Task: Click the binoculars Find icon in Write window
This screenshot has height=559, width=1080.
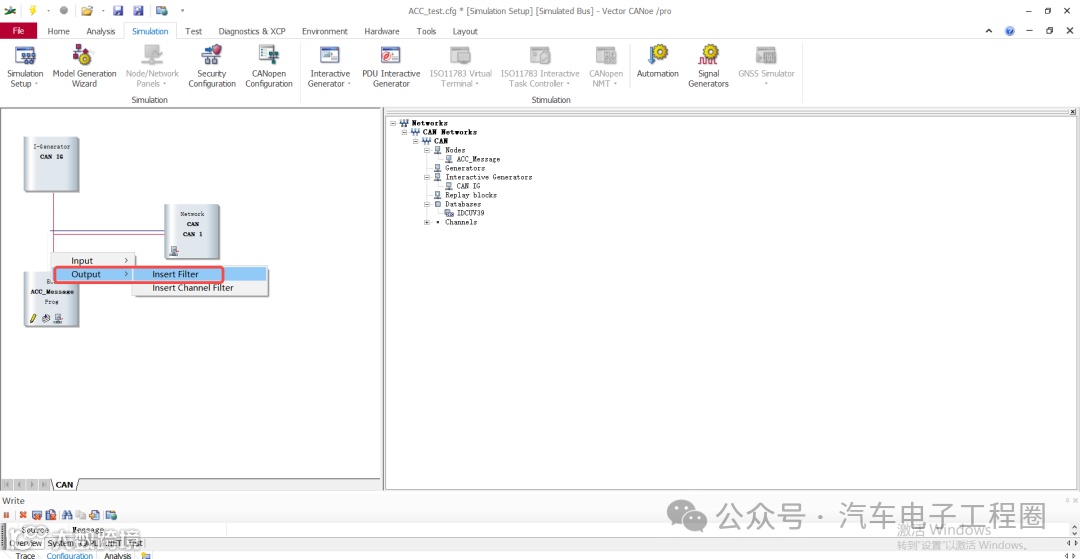Action: (68, 515)
